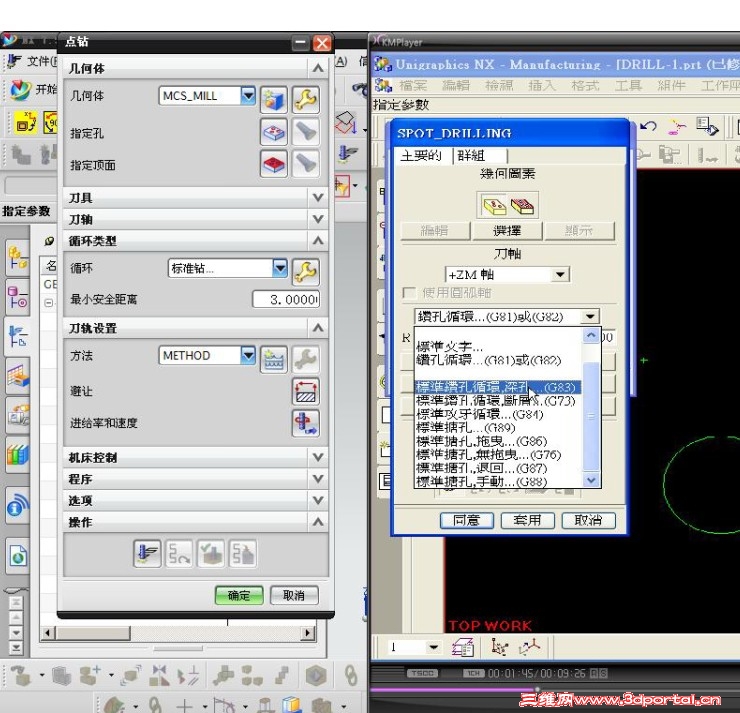Click select holes icon in 指定孔 row

click(274, 132)
